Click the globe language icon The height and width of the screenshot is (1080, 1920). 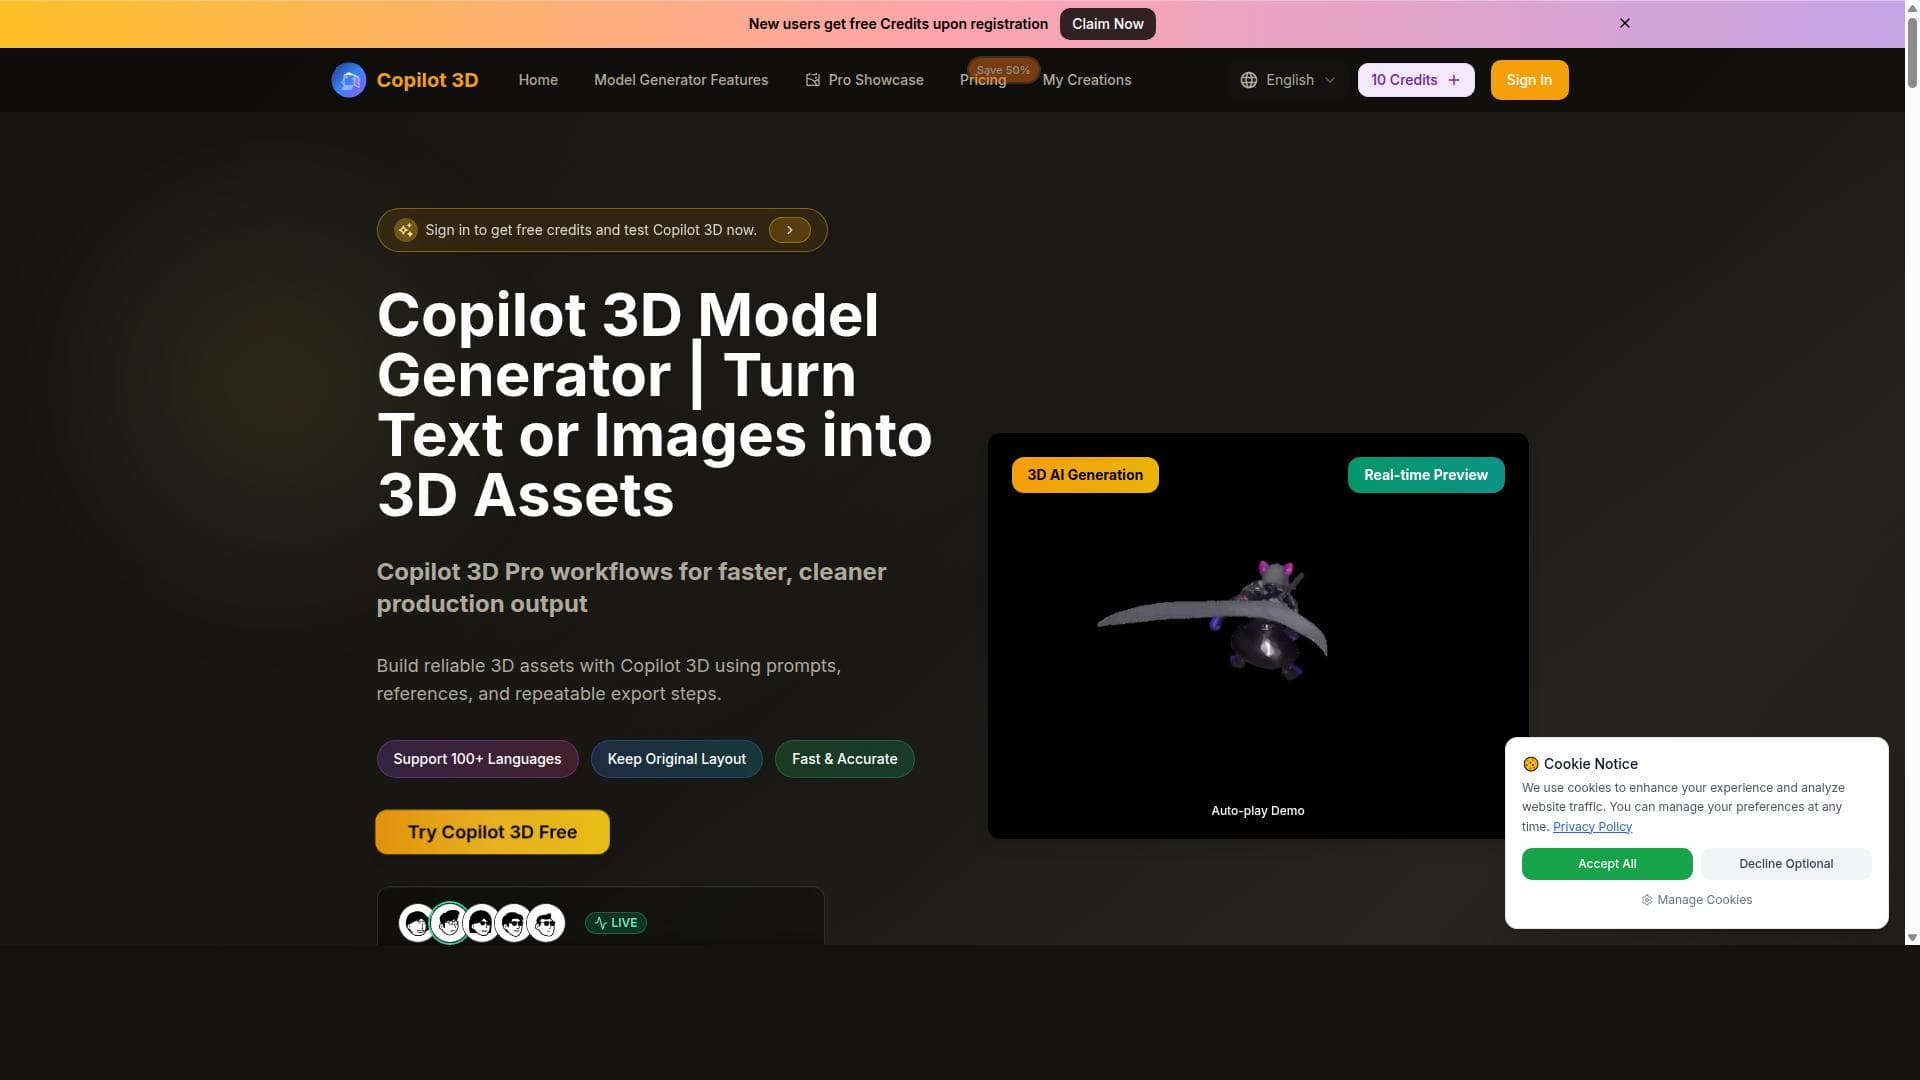point(1248,80)
